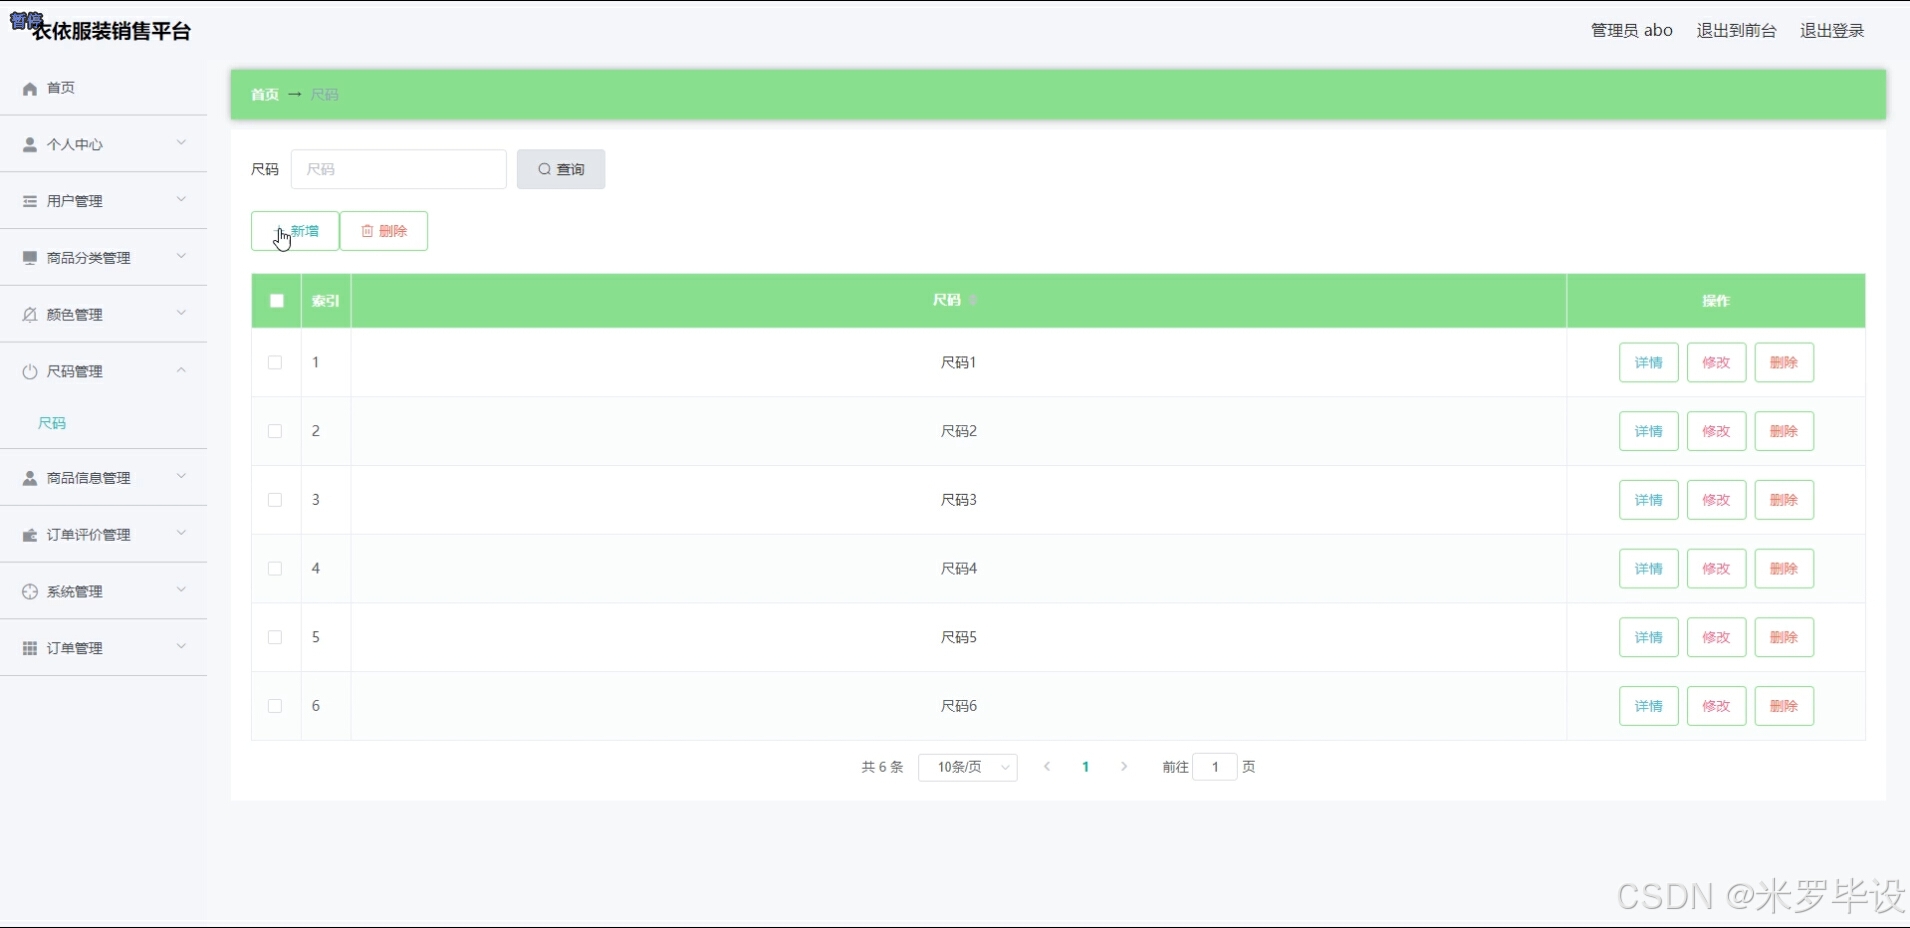Focus the 尺码 search input field

399,169
